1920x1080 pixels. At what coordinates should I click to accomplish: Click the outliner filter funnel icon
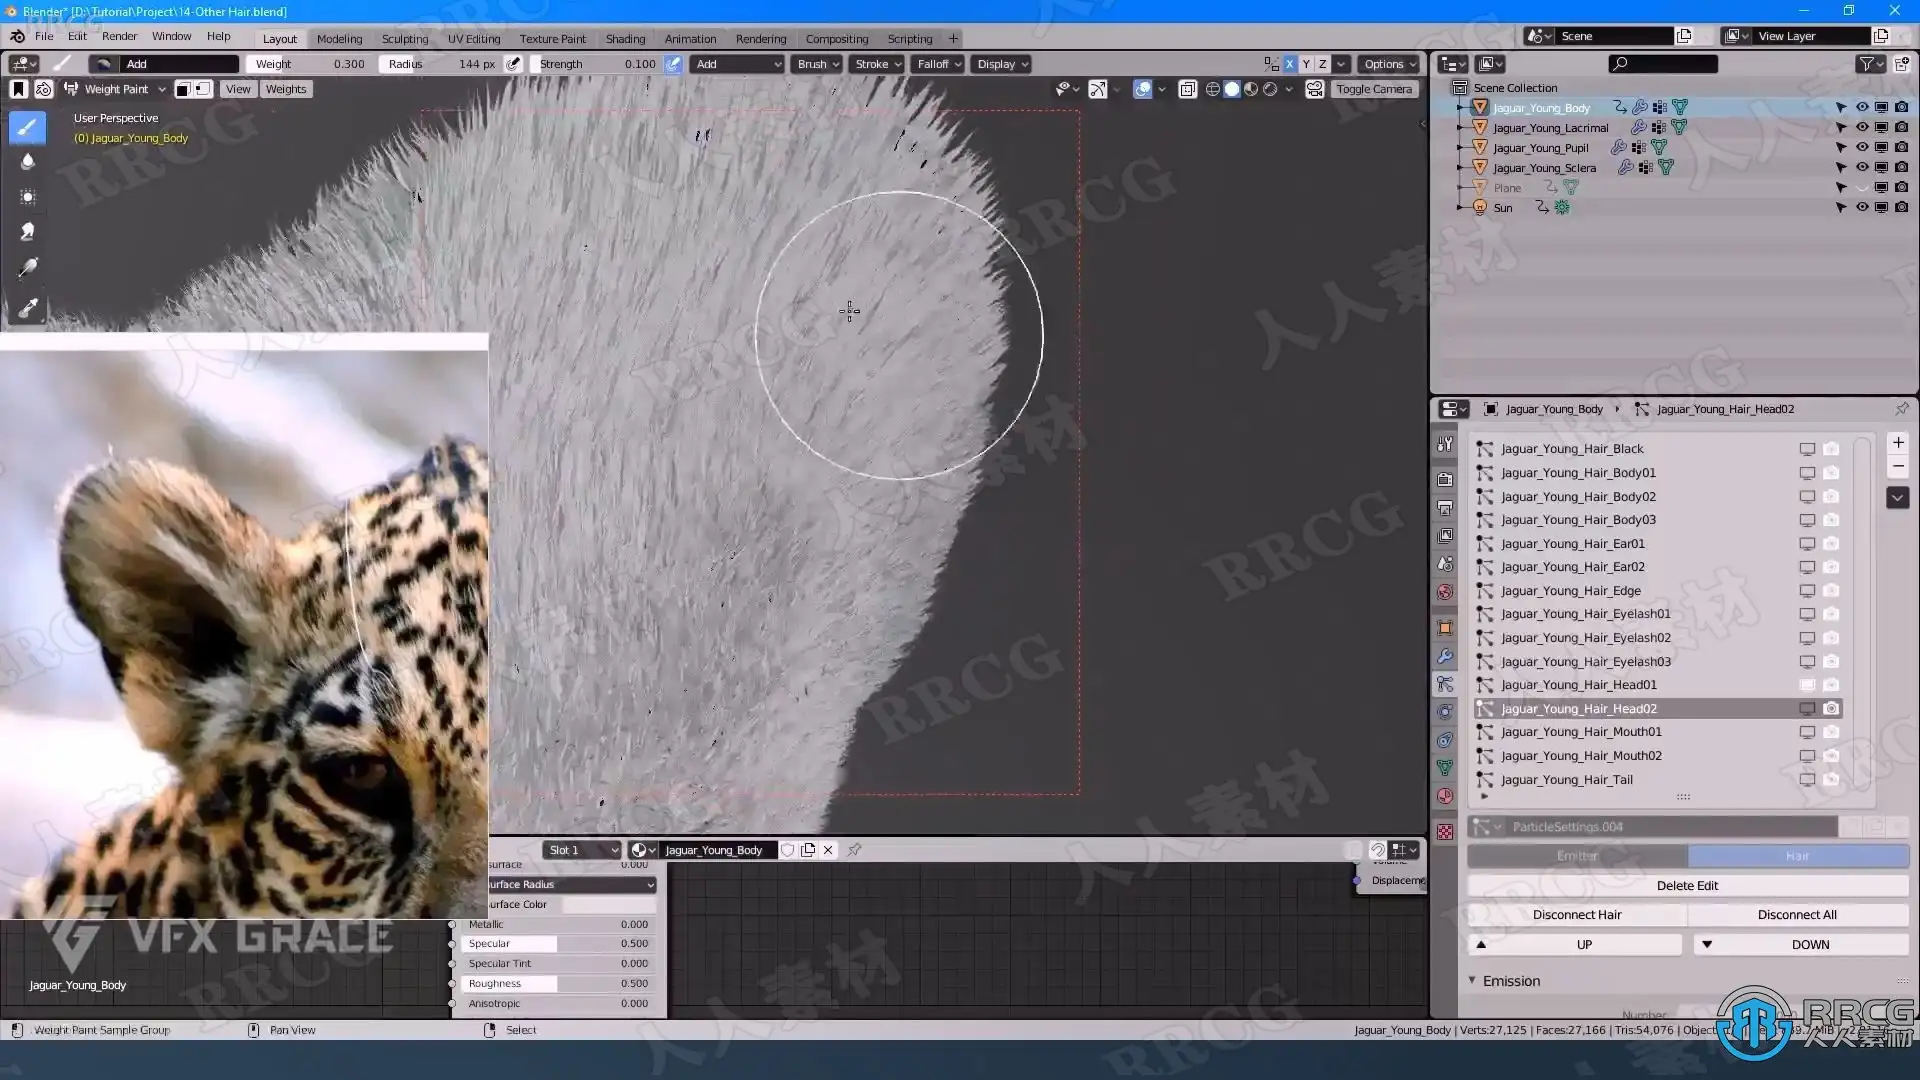click(x=1866, y=64)
